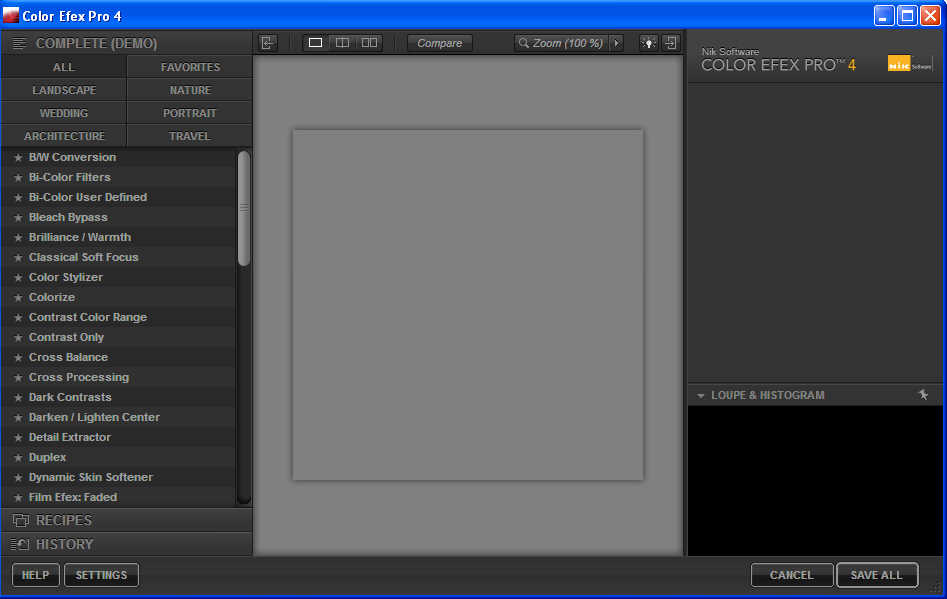Favorite the Bleach Bypass star
Image resolution: width=947 pixels, height=599 pixels.
tap(18, 217)
